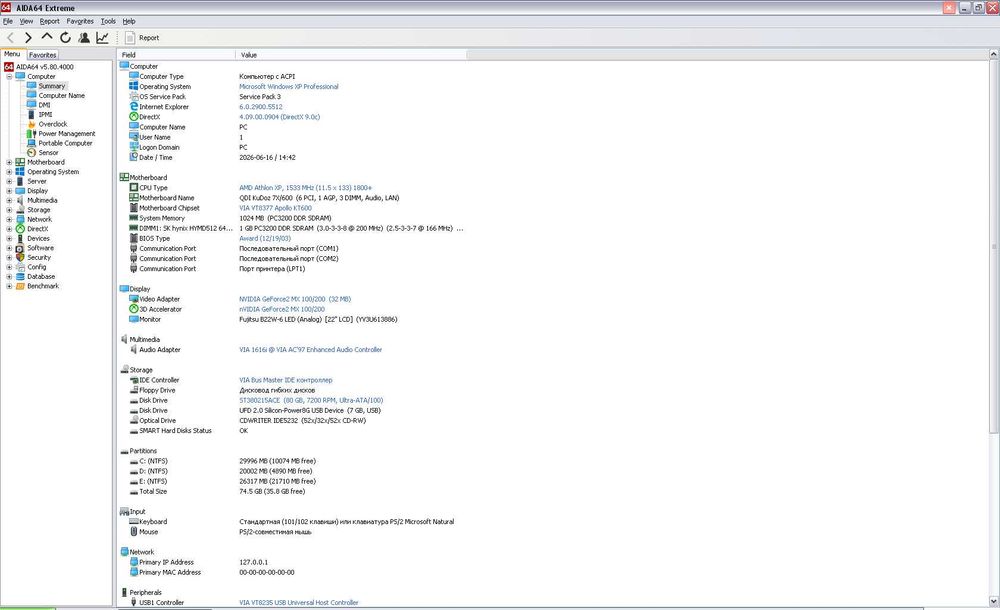Image resolution: width=1000 pixels, height=610 pixels.
Task: Click the Security shield icon in tree
Action: (x=20, y=258)
